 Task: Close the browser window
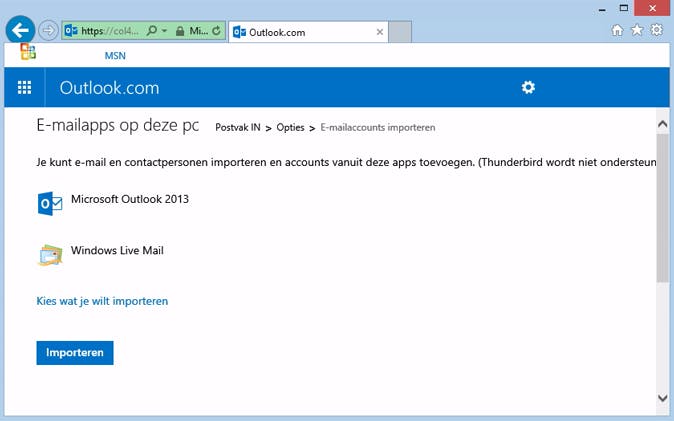pyautogui.click(x=652, y=8)
